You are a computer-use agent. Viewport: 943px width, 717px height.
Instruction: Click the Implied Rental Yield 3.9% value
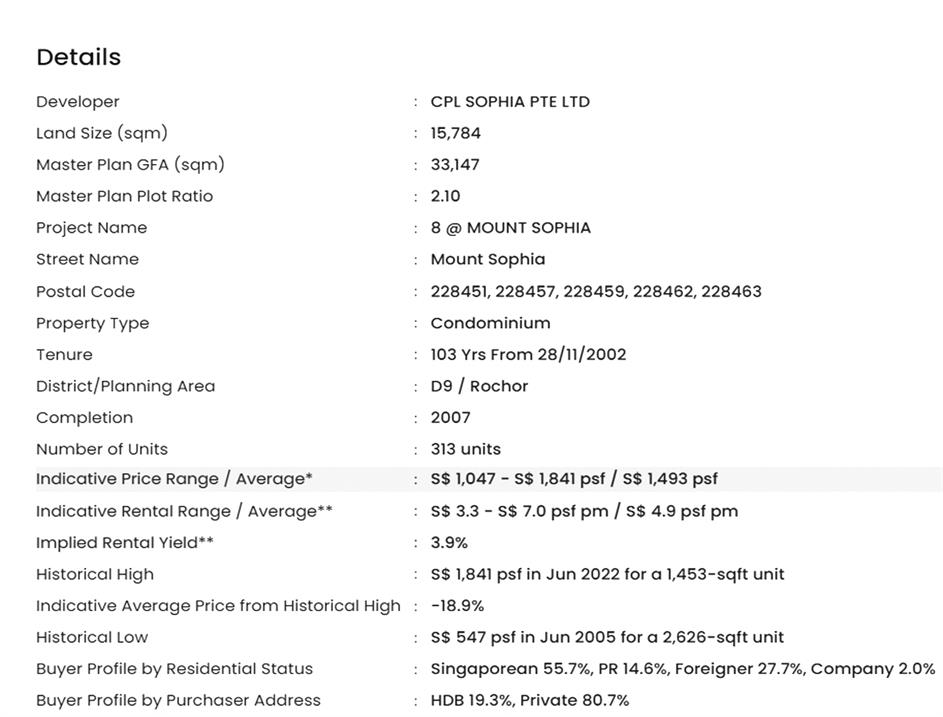coord(449,543)
